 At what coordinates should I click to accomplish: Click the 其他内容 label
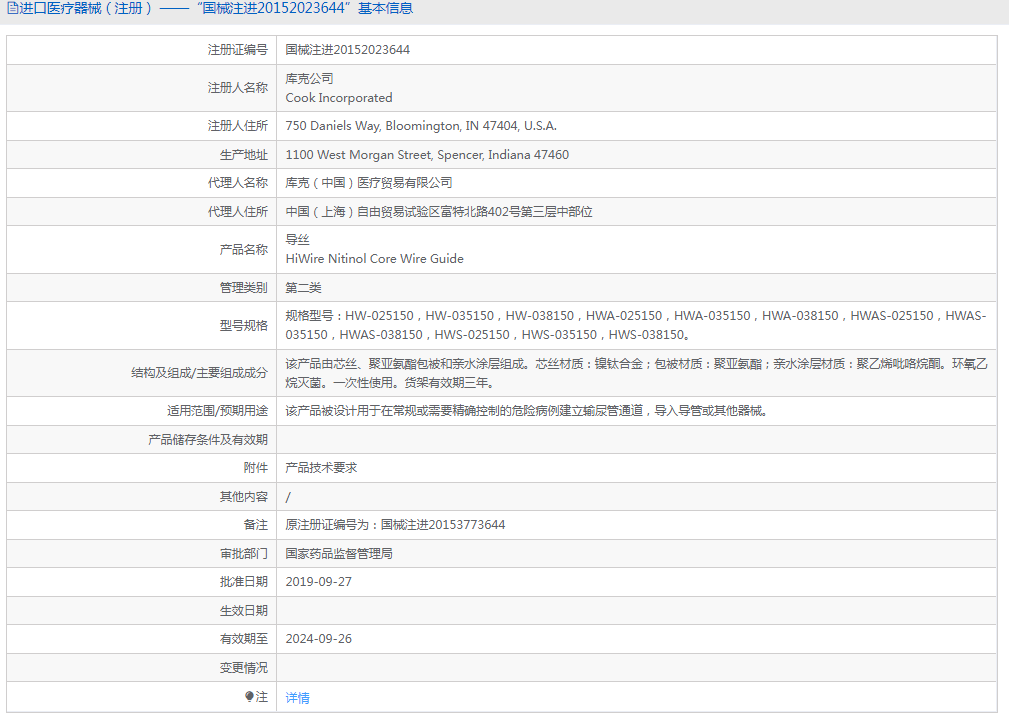(243, 497)
